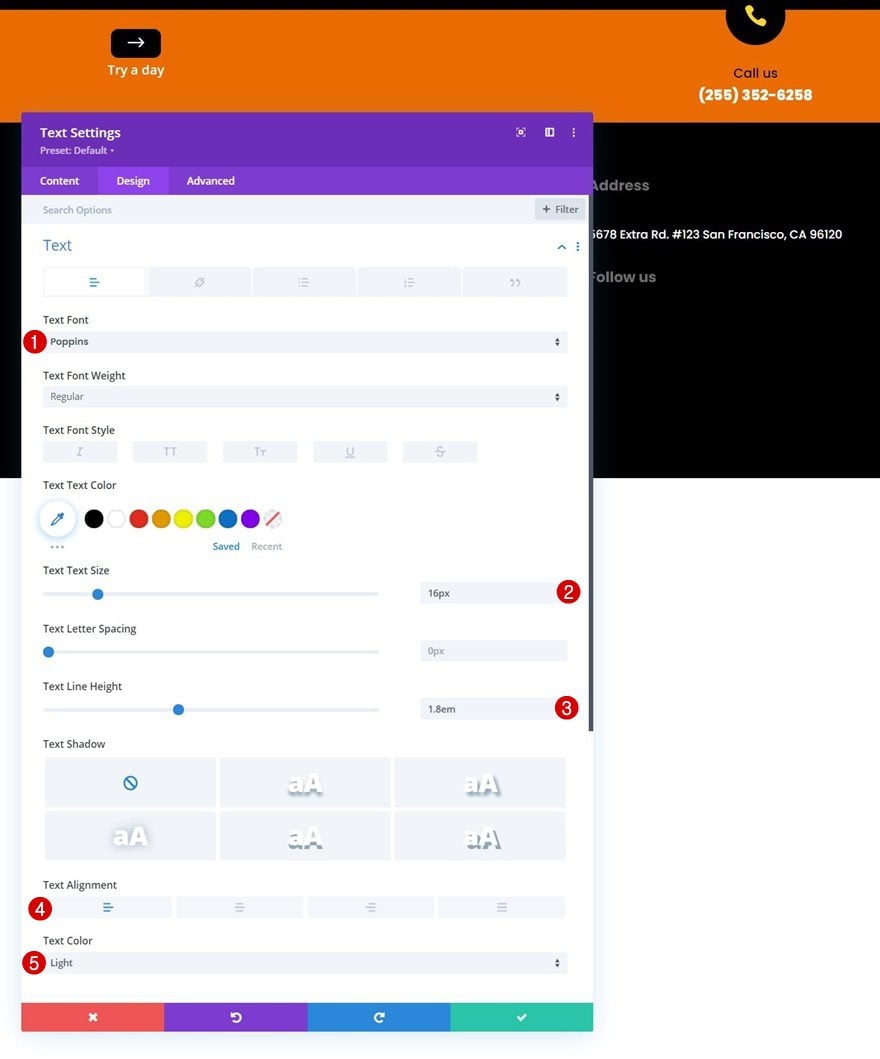Toggle underline font style

coord(350,452)
